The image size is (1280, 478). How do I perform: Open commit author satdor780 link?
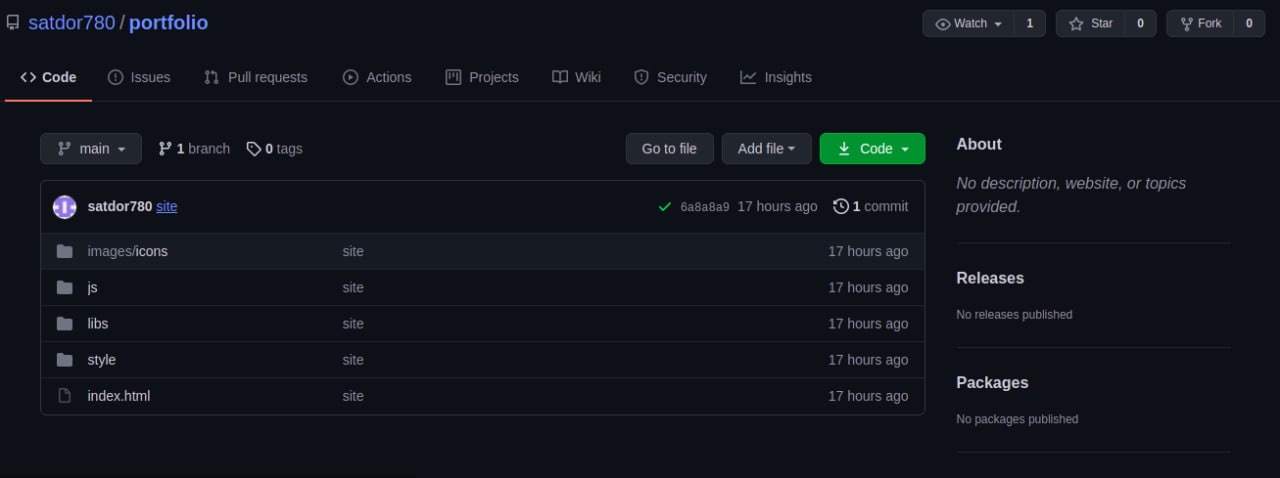120,206
